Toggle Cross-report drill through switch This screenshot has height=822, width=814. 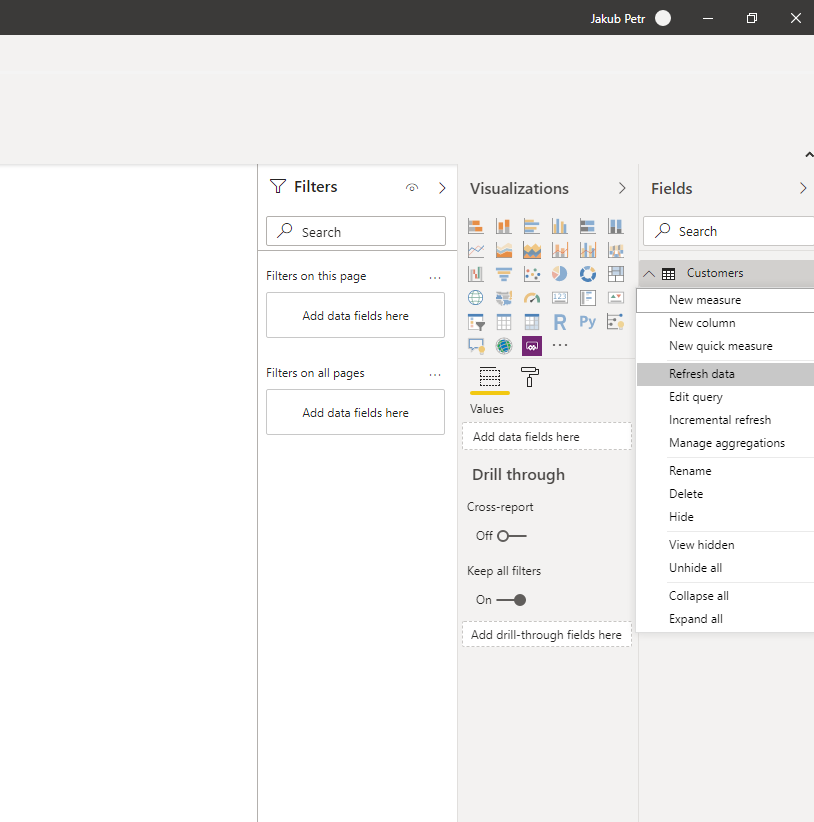click(x=512, y=536)
